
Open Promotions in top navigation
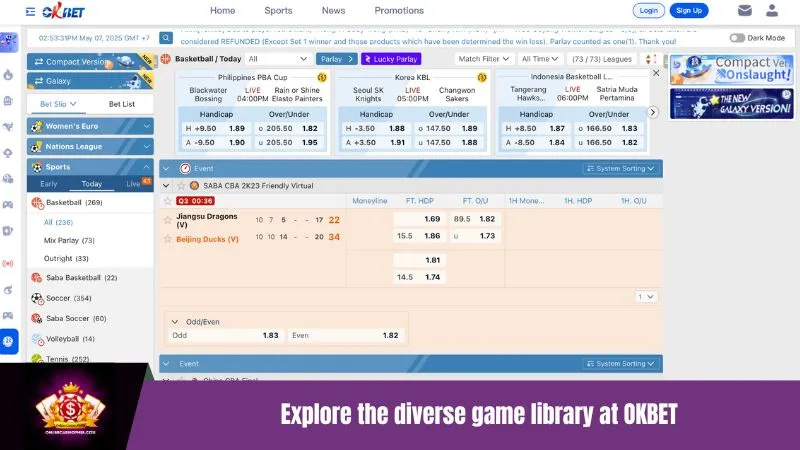399,10
